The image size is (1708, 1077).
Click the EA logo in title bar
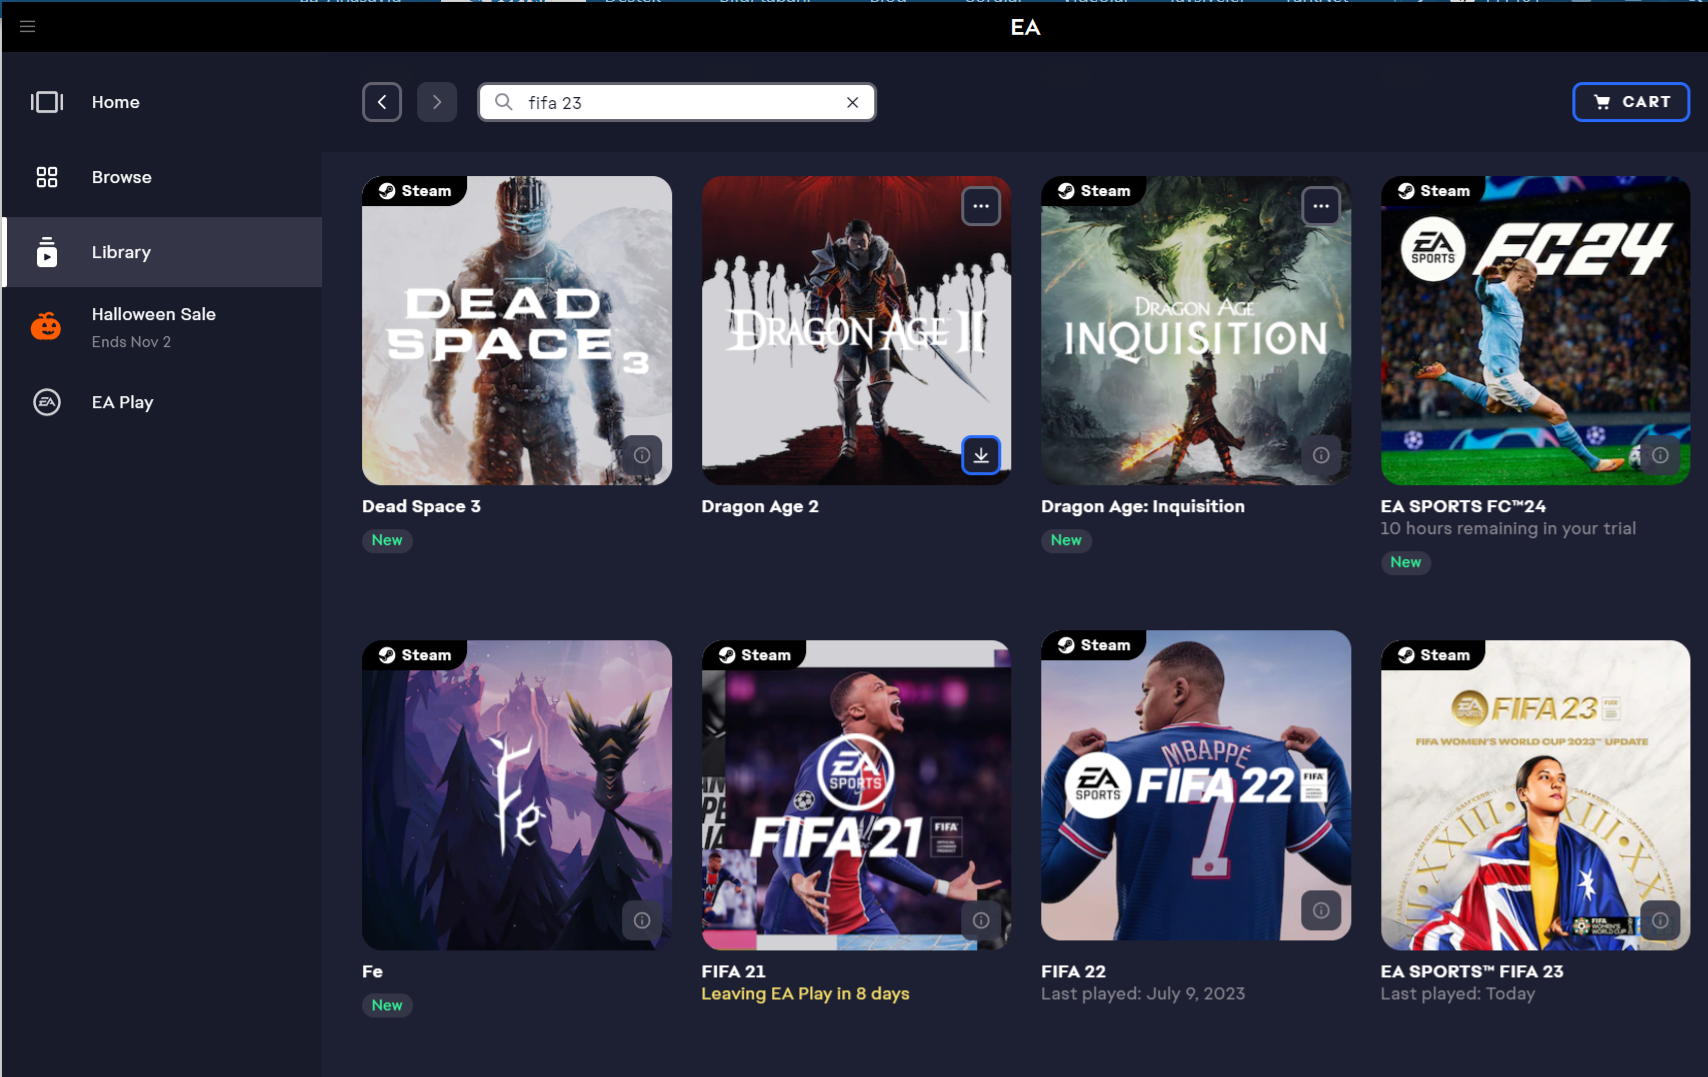(1025, 27)
